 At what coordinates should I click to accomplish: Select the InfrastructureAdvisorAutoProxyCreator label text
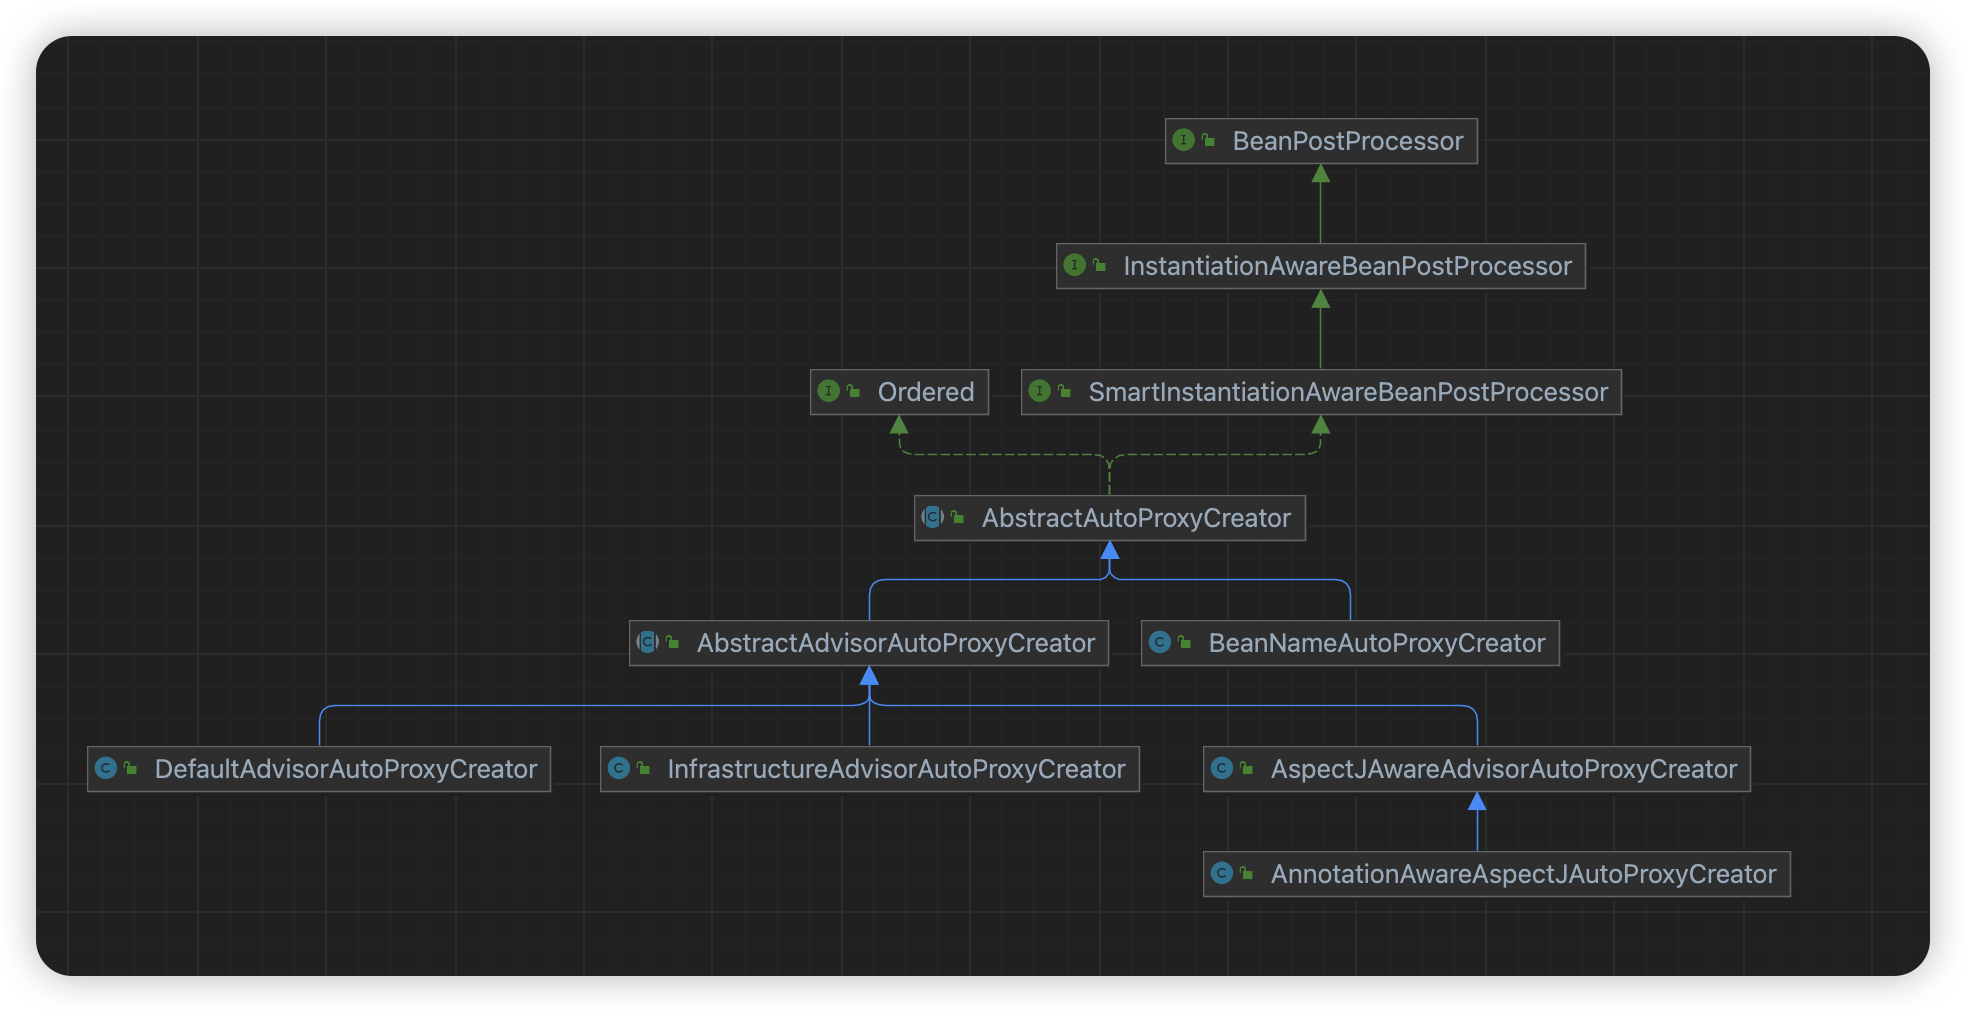(896, 769)
